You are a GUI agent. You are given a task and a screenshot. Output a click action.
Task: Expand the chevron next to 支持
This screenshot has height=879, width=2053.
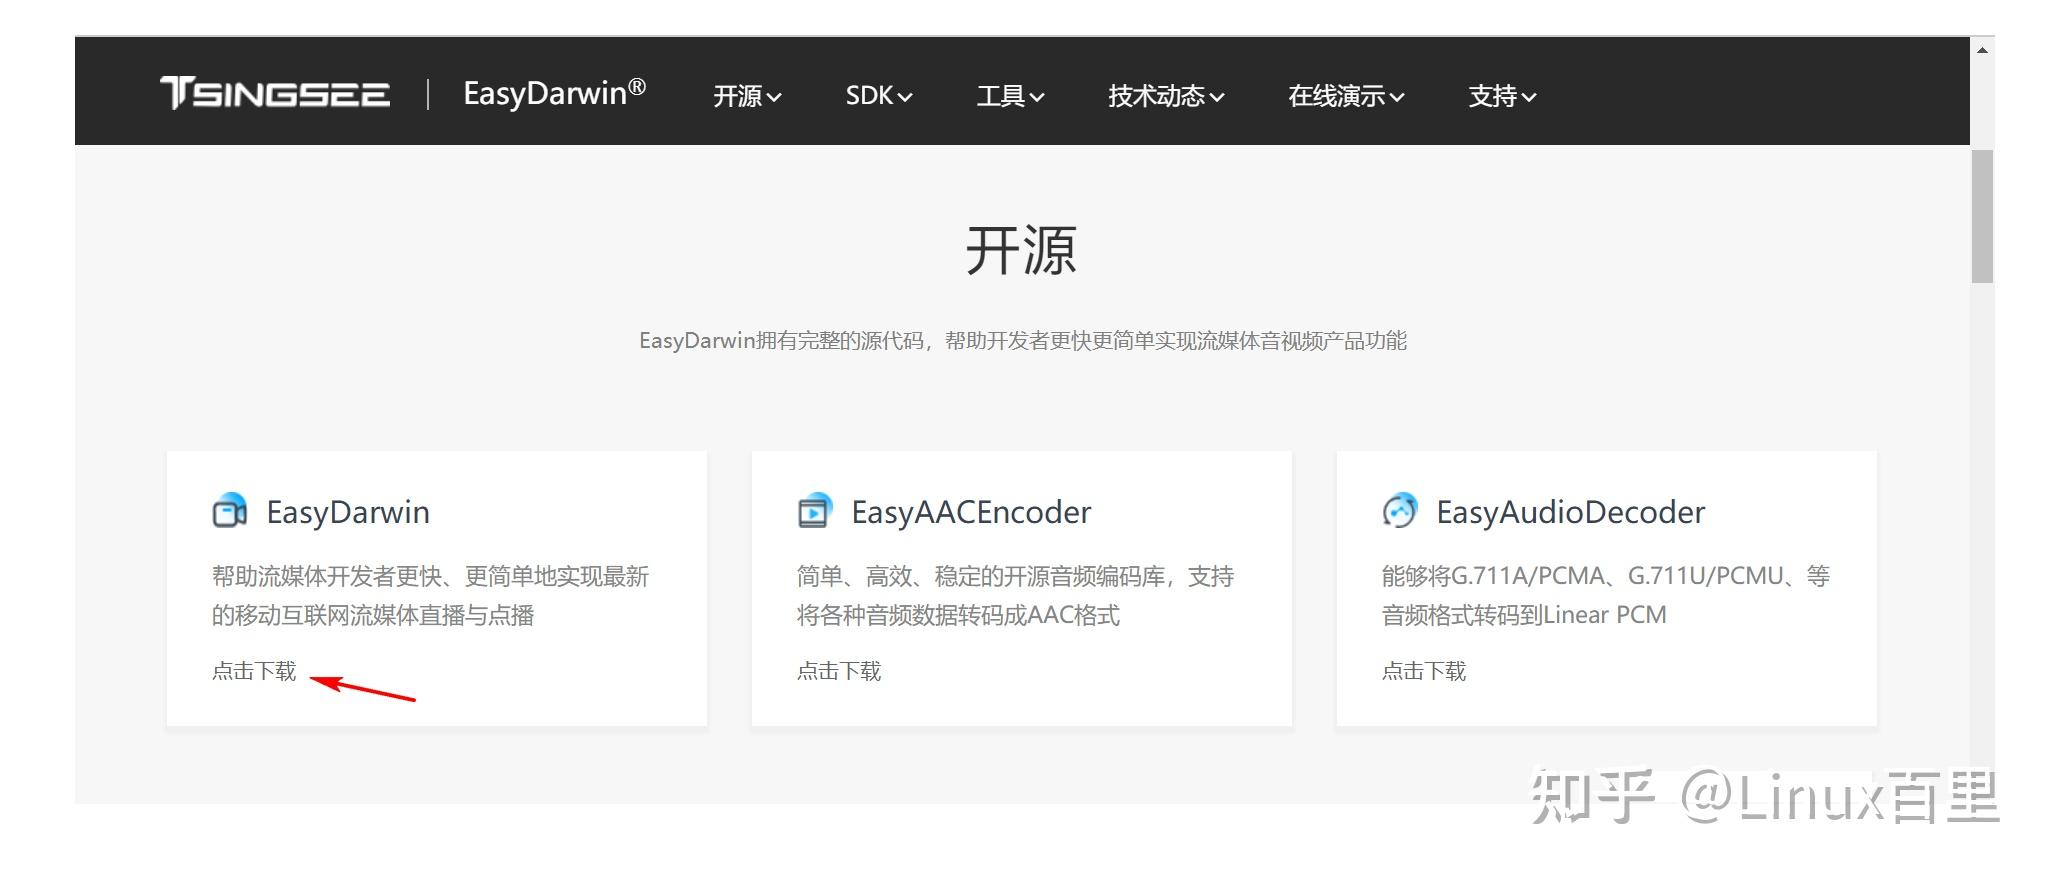coord(1529,98)
